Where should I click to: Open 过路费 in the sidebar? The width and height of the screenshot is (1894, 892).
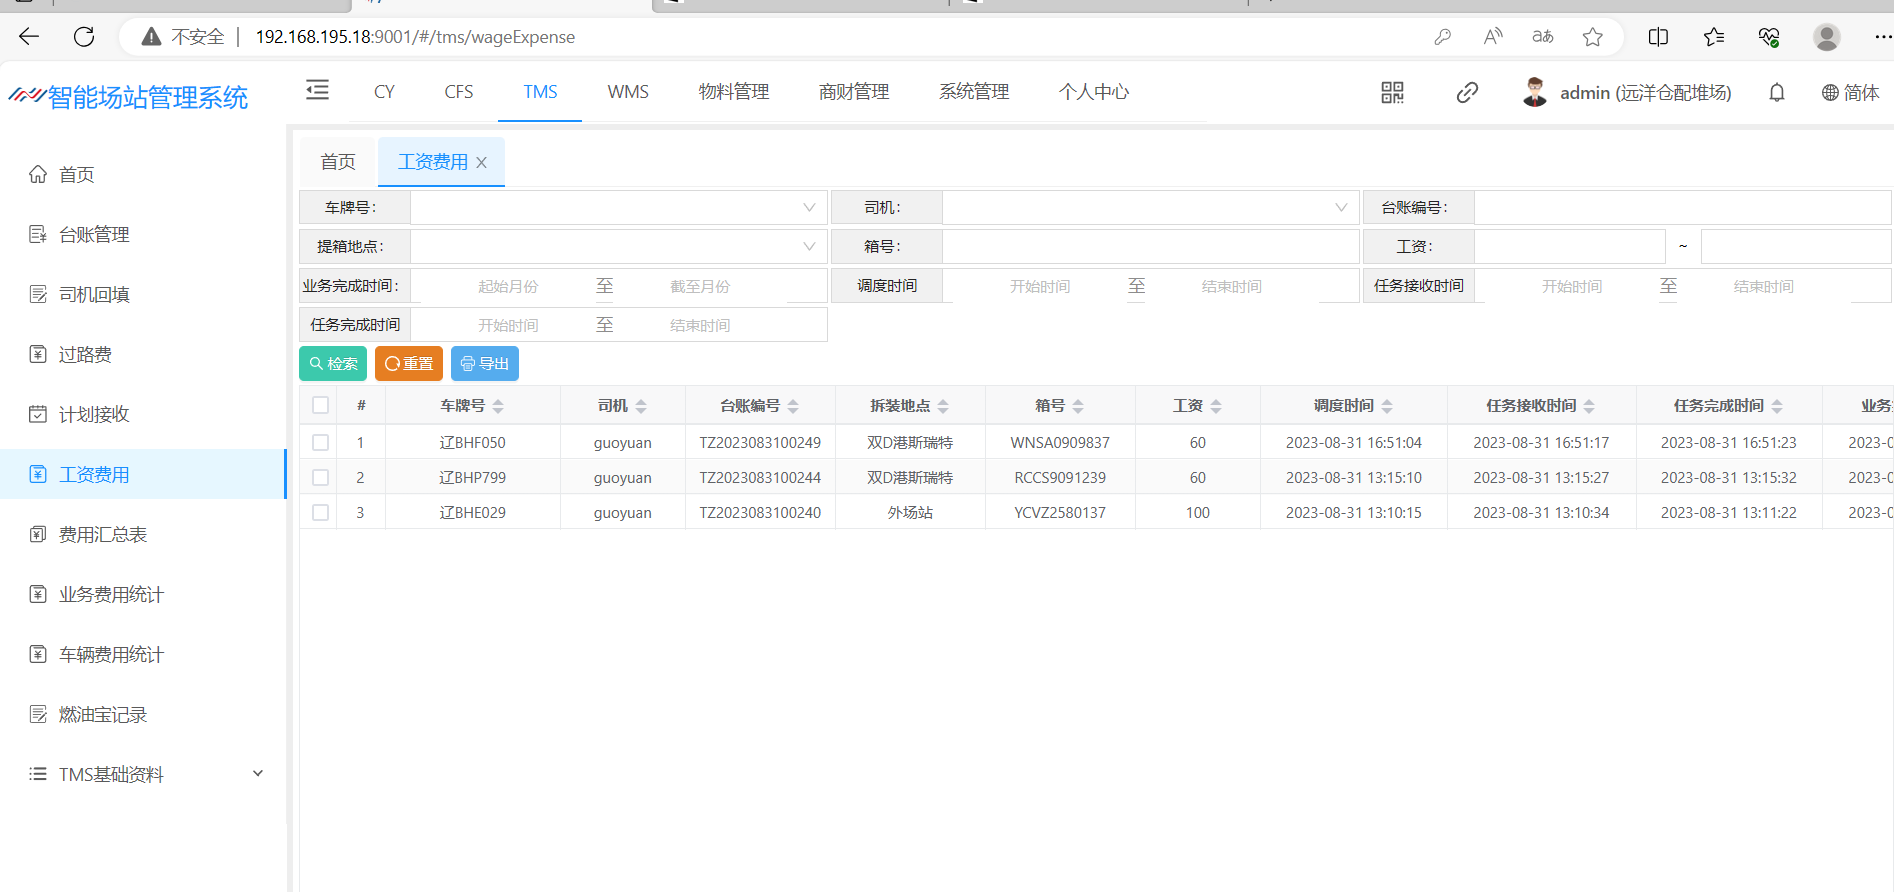85,354
